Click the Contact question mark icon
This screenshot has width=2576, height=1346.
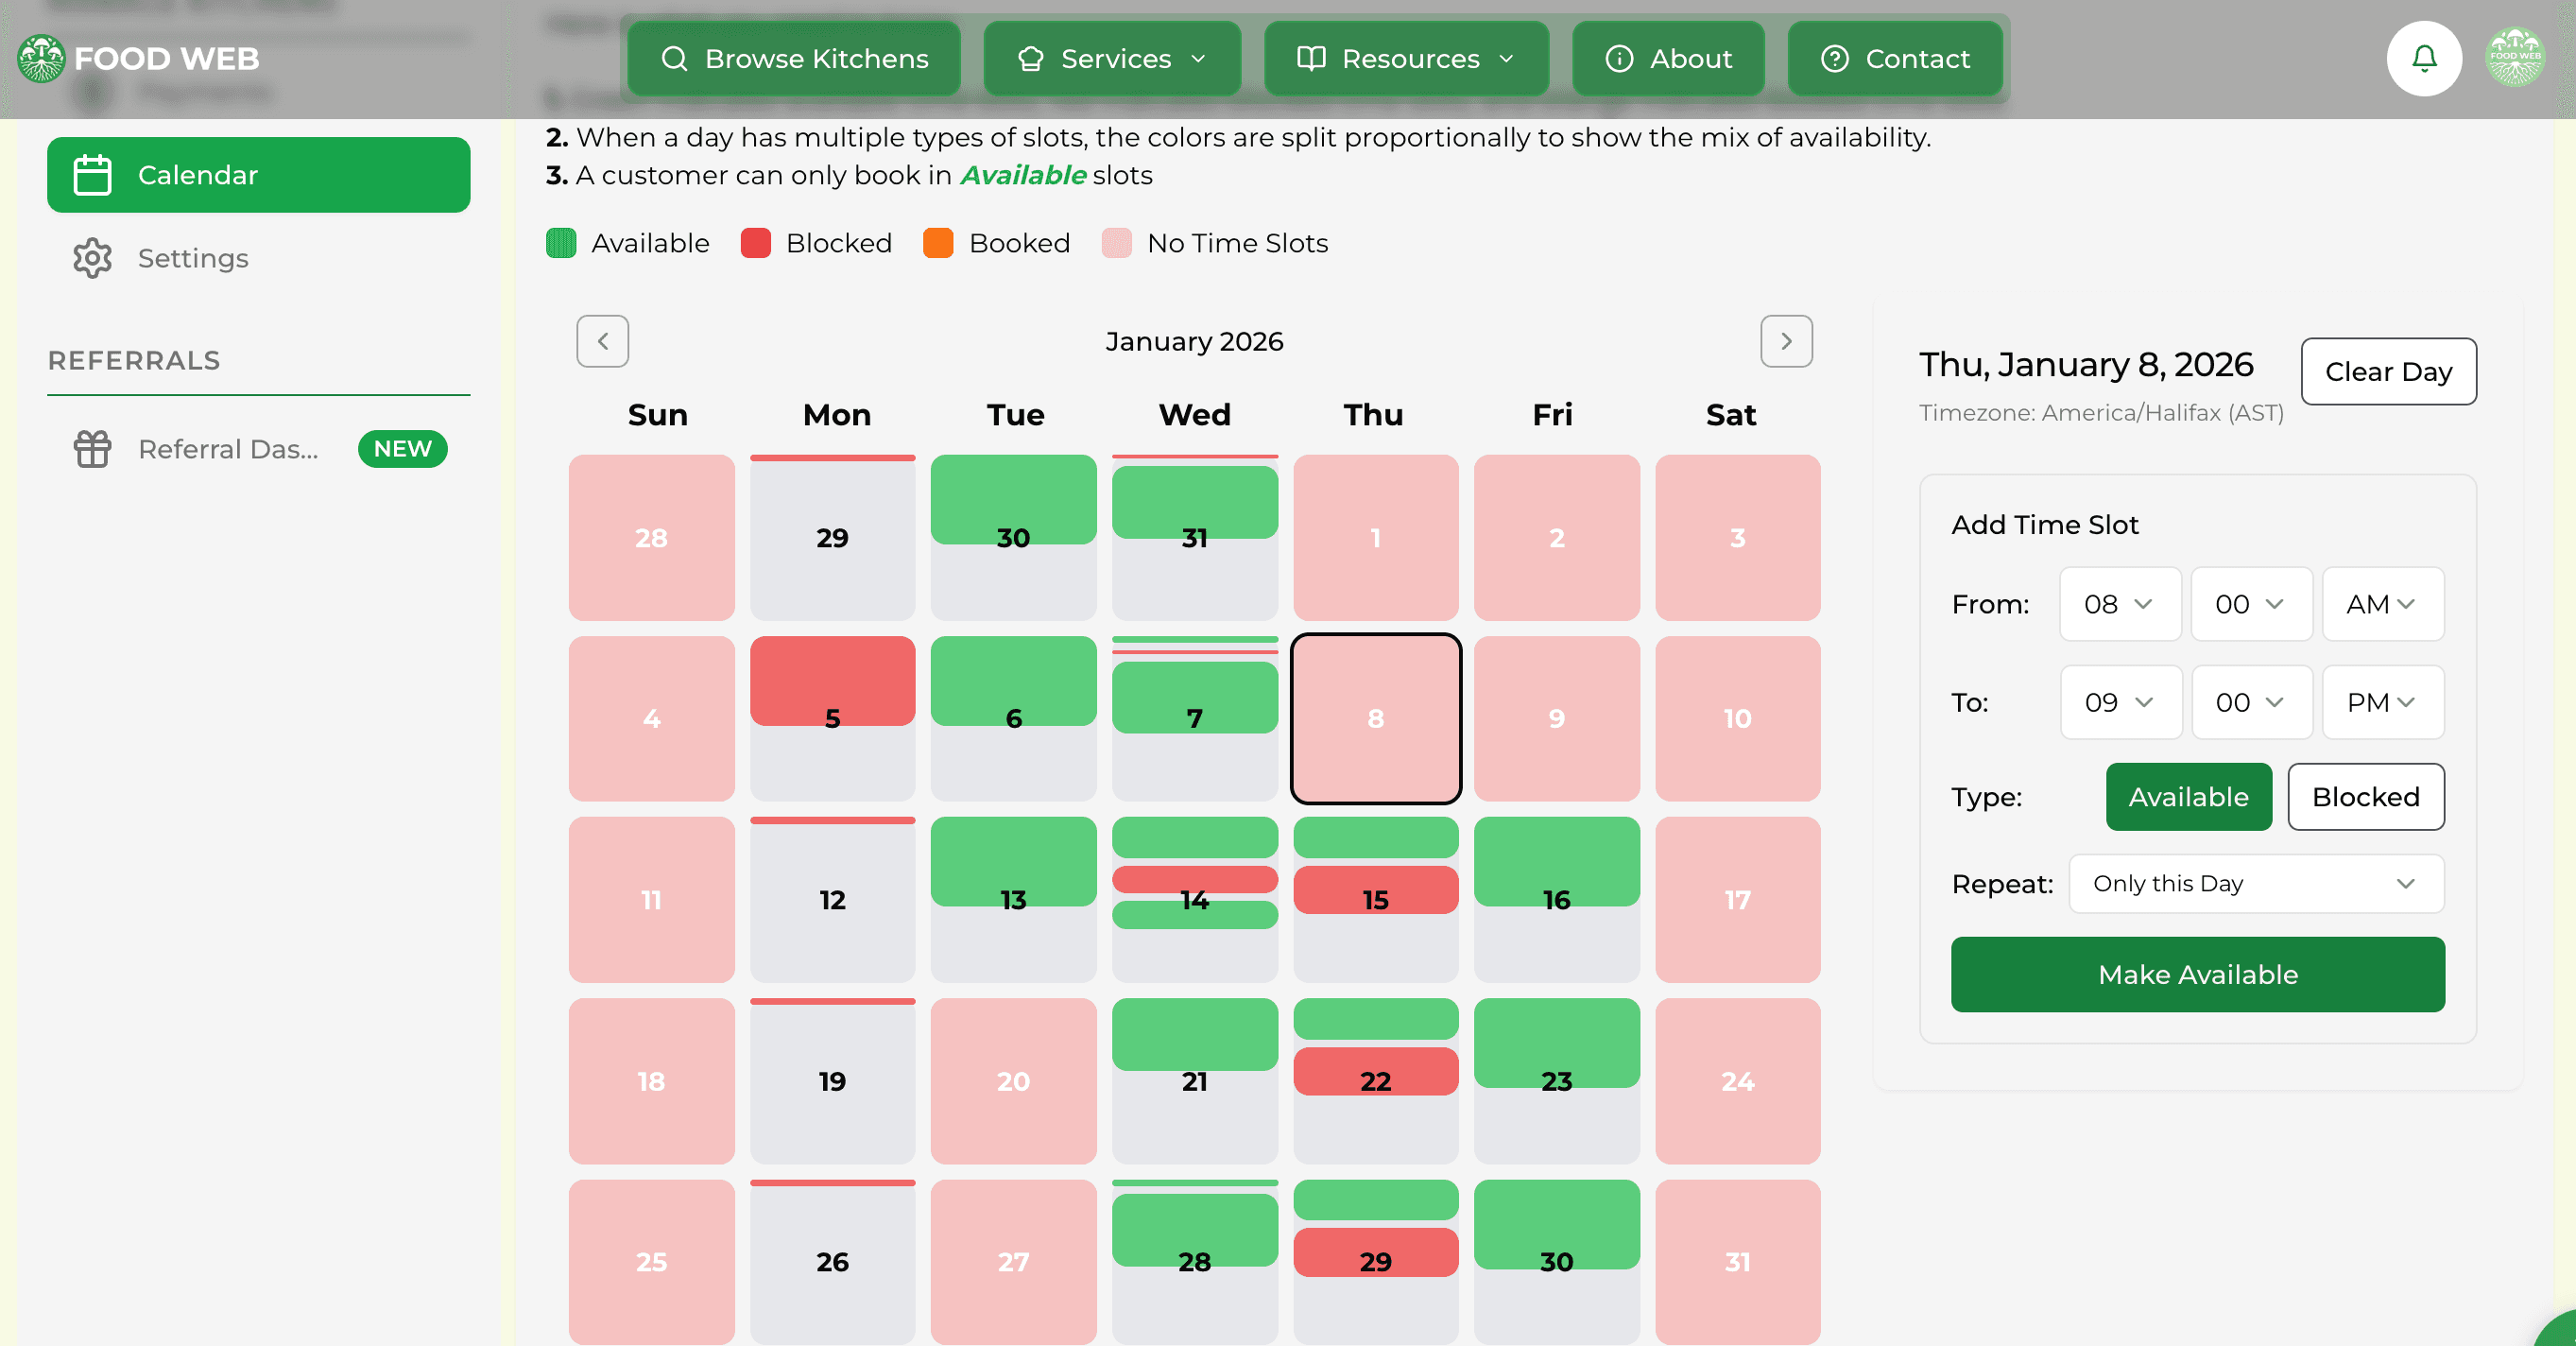point(1834,59)
